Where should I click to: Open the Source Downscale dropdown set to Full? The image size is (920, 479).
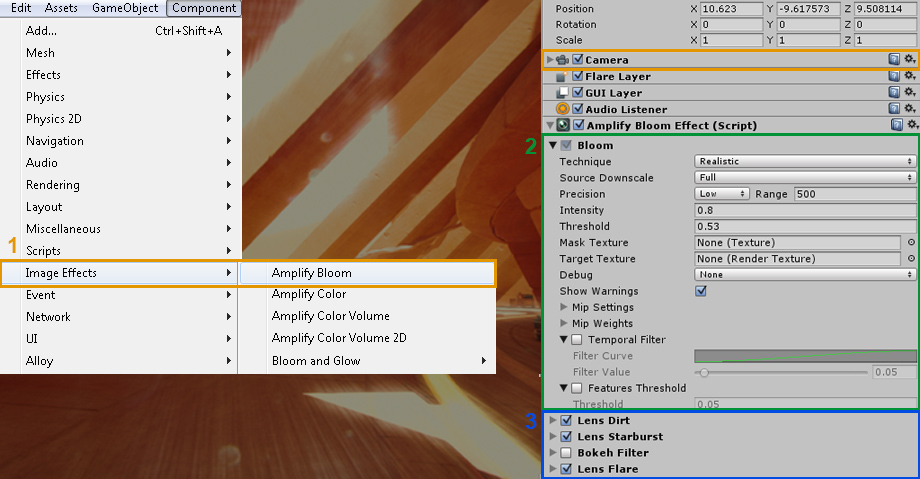(804, 177)
